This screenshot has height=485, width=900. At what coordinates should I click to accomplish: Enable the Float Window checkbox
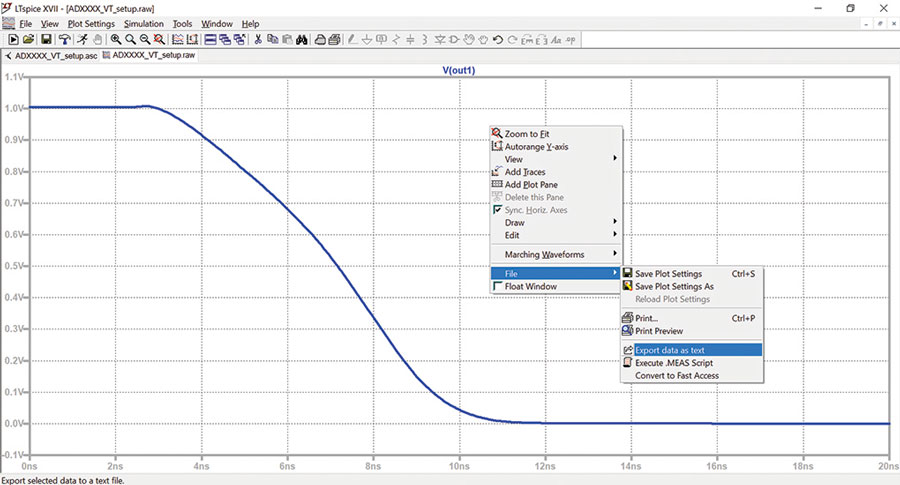click(497, 286)
